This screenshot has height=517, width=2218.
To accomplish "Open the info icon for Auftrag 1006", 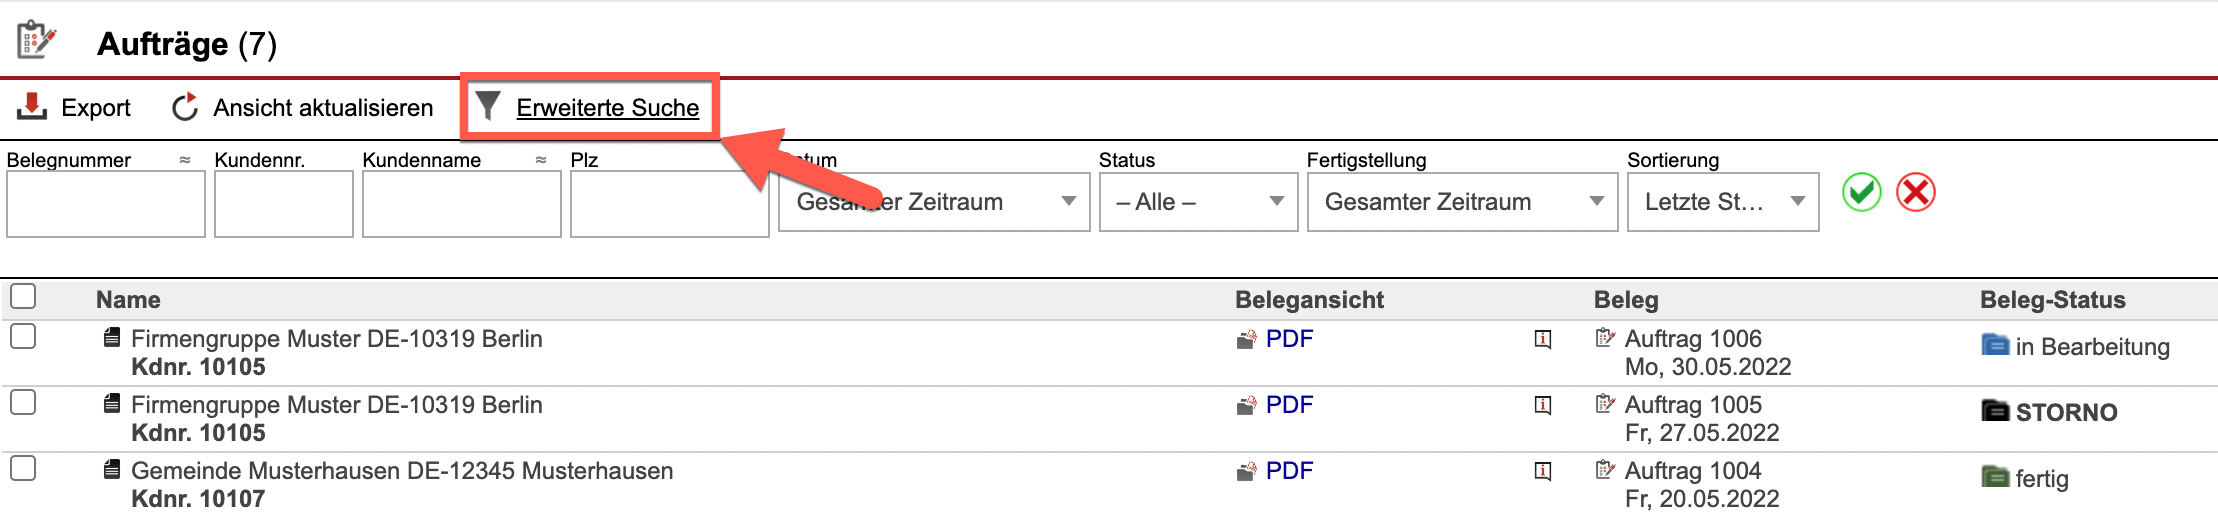I will pos(1543,339).
